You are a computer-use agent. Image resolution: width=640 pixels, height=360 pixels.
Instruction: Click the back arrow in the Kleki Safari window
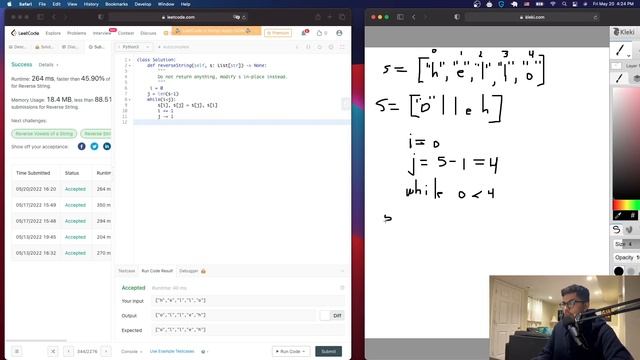point(413,17)
